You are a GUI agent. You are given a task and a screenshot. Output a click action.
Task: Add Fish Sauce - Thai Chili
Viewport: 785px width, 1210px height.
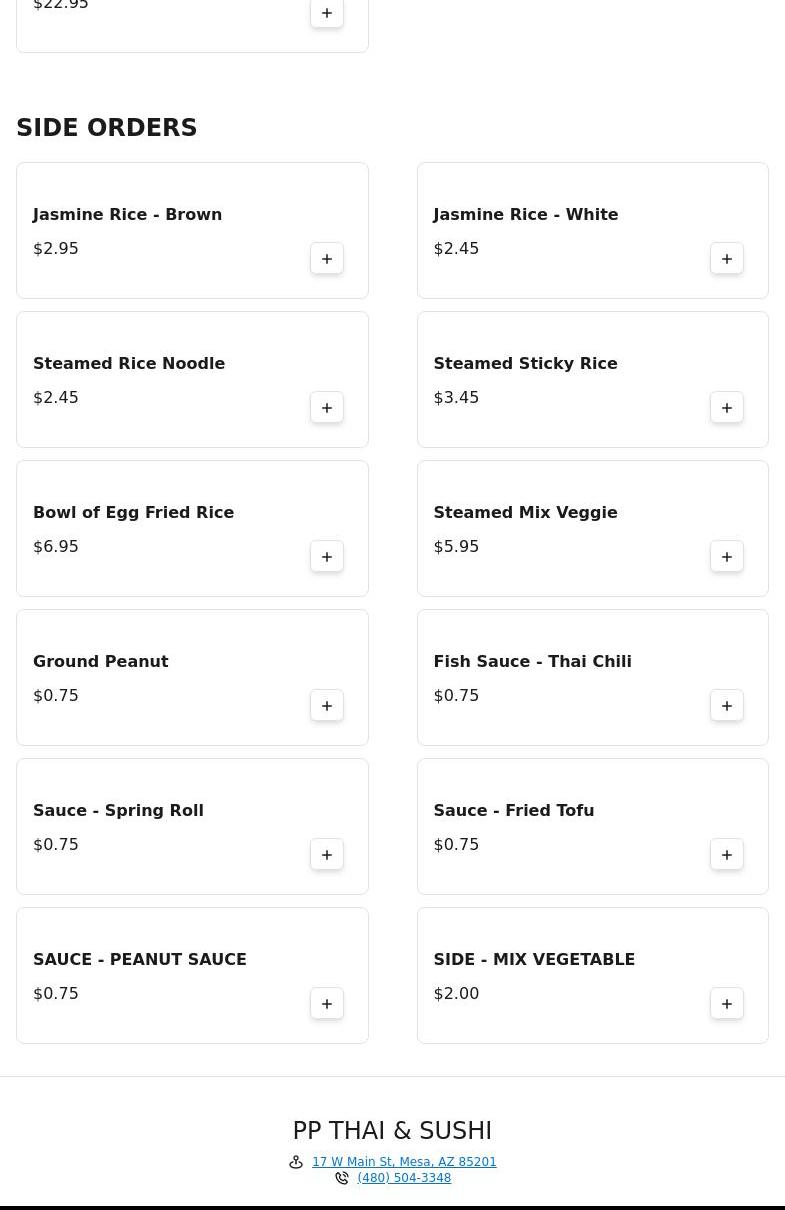tap(727, 706)
